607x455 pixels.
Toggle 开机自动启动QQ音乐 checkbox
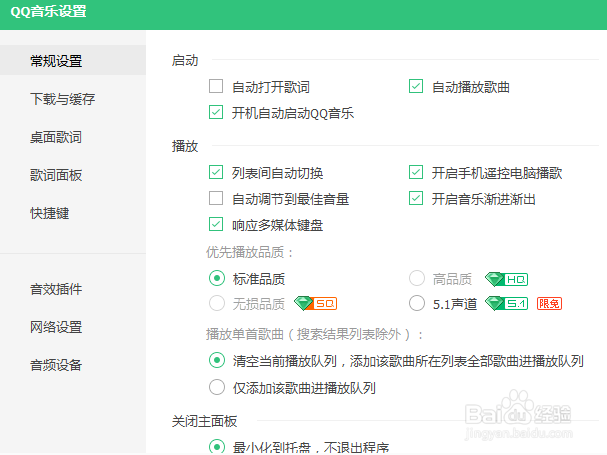[216, 112]
